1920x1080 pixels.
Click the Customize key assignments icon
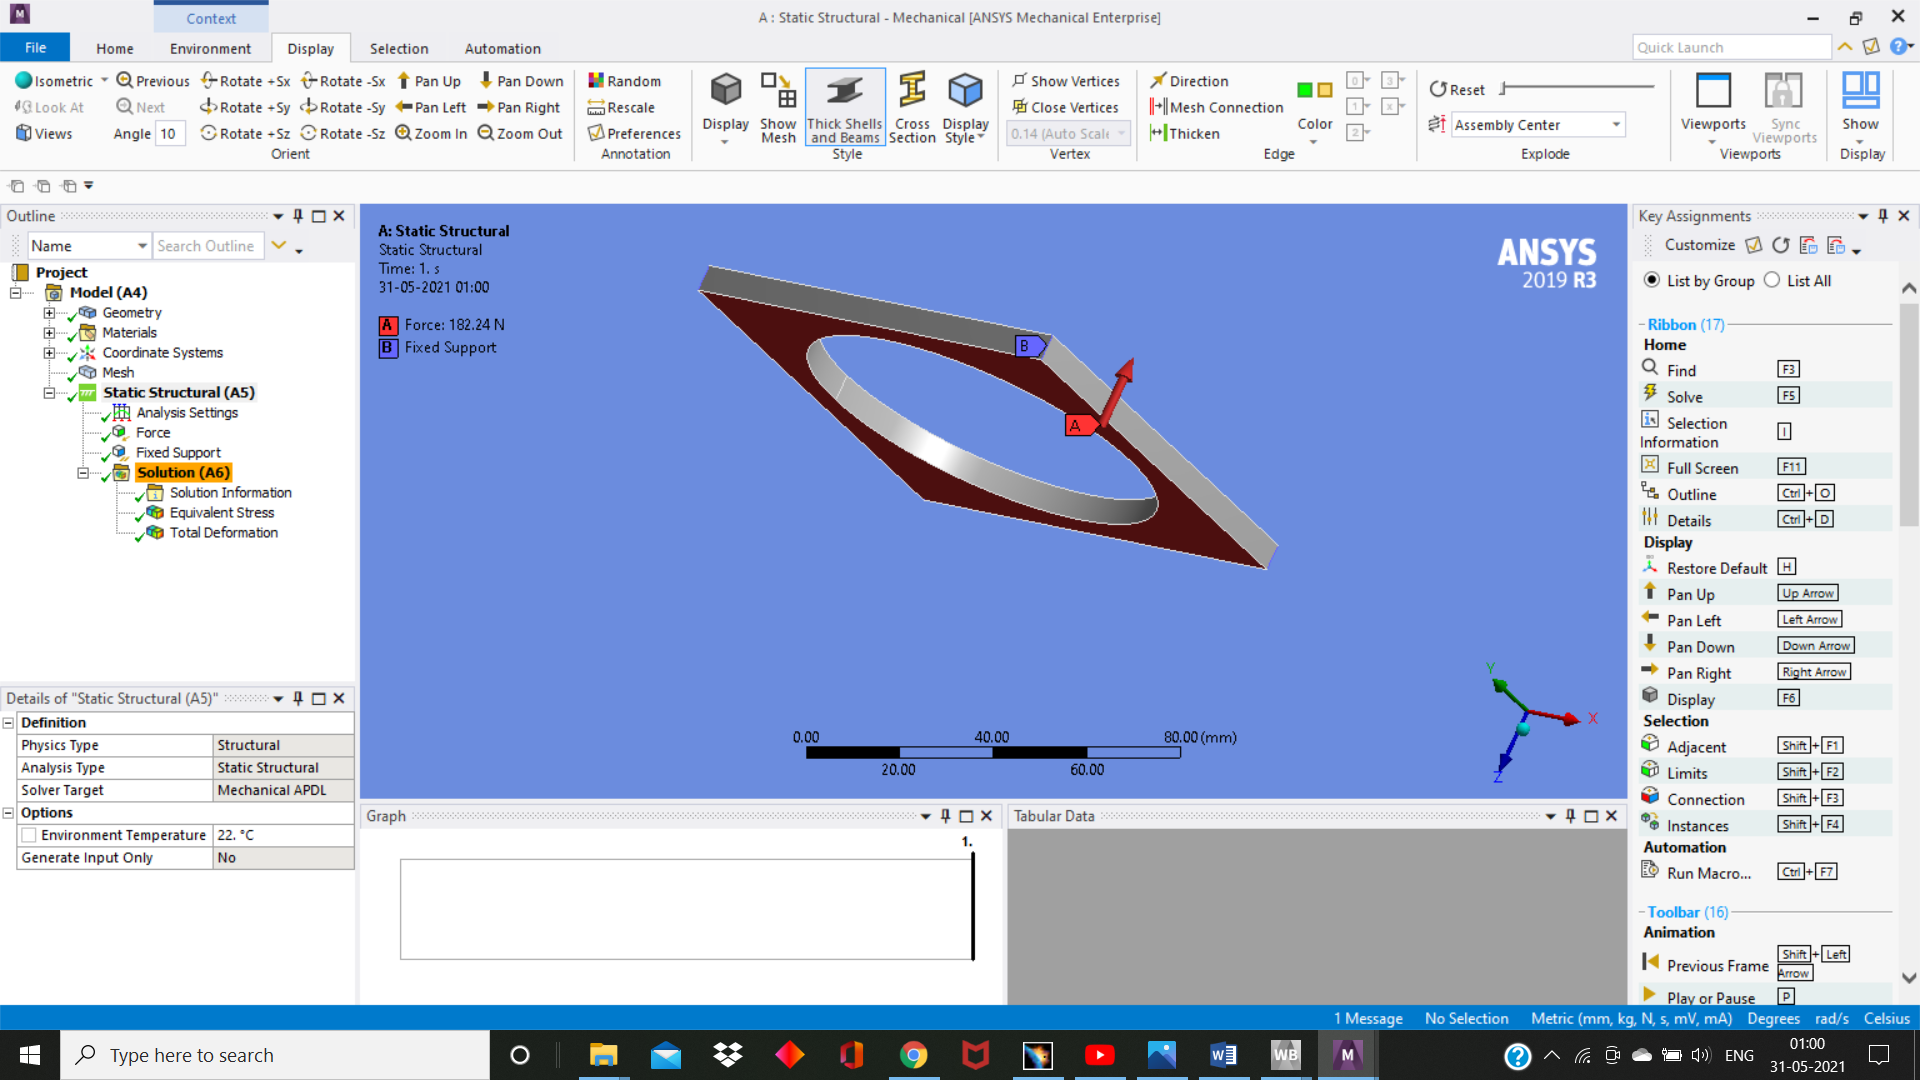pos(1754,245)
